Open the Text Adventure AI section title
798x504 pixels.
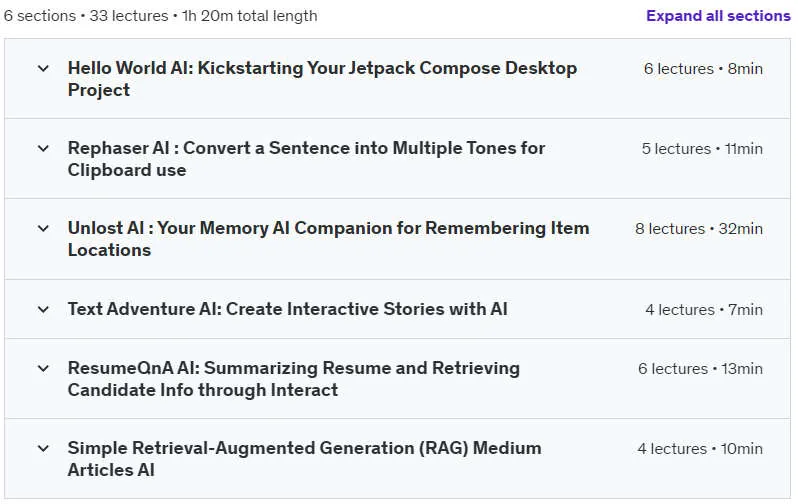click(x=288, y=309)
